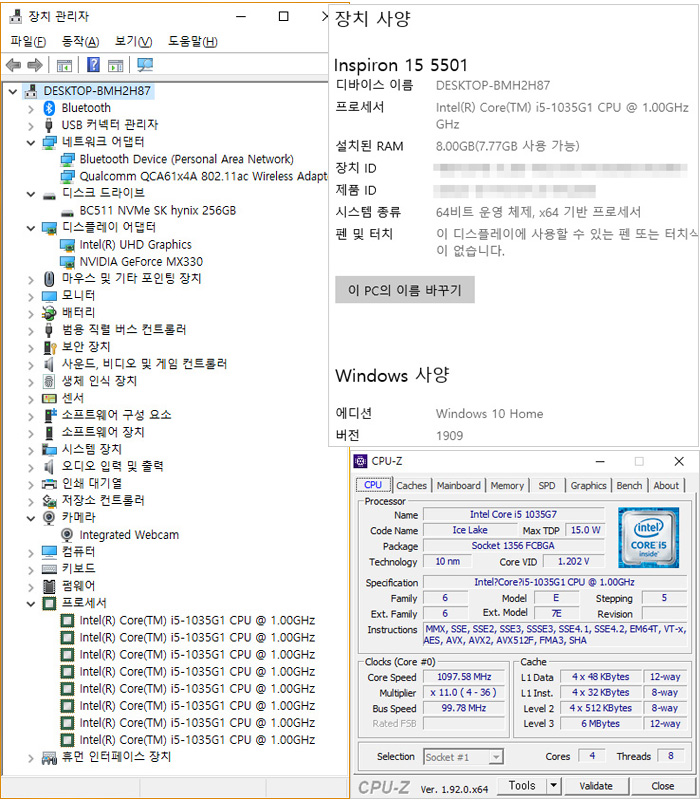Select the 오디오 입력 및 출력 category
700x803 pixels.
click(x=112, y=466)
